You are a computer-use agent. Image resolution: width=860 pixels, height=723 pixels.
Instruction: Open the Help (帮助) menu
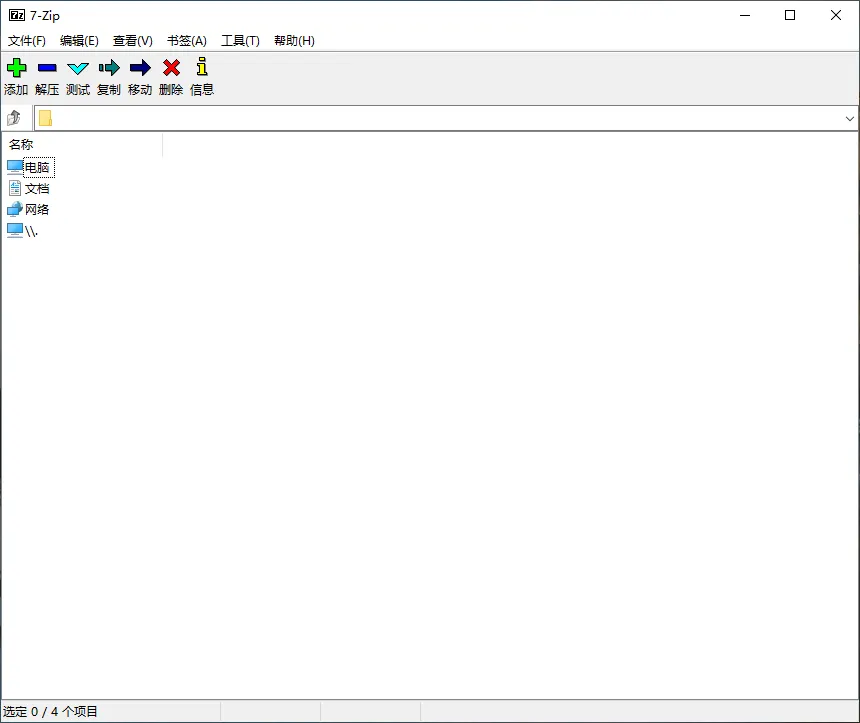pyautogui.click(x=294, y=41)
